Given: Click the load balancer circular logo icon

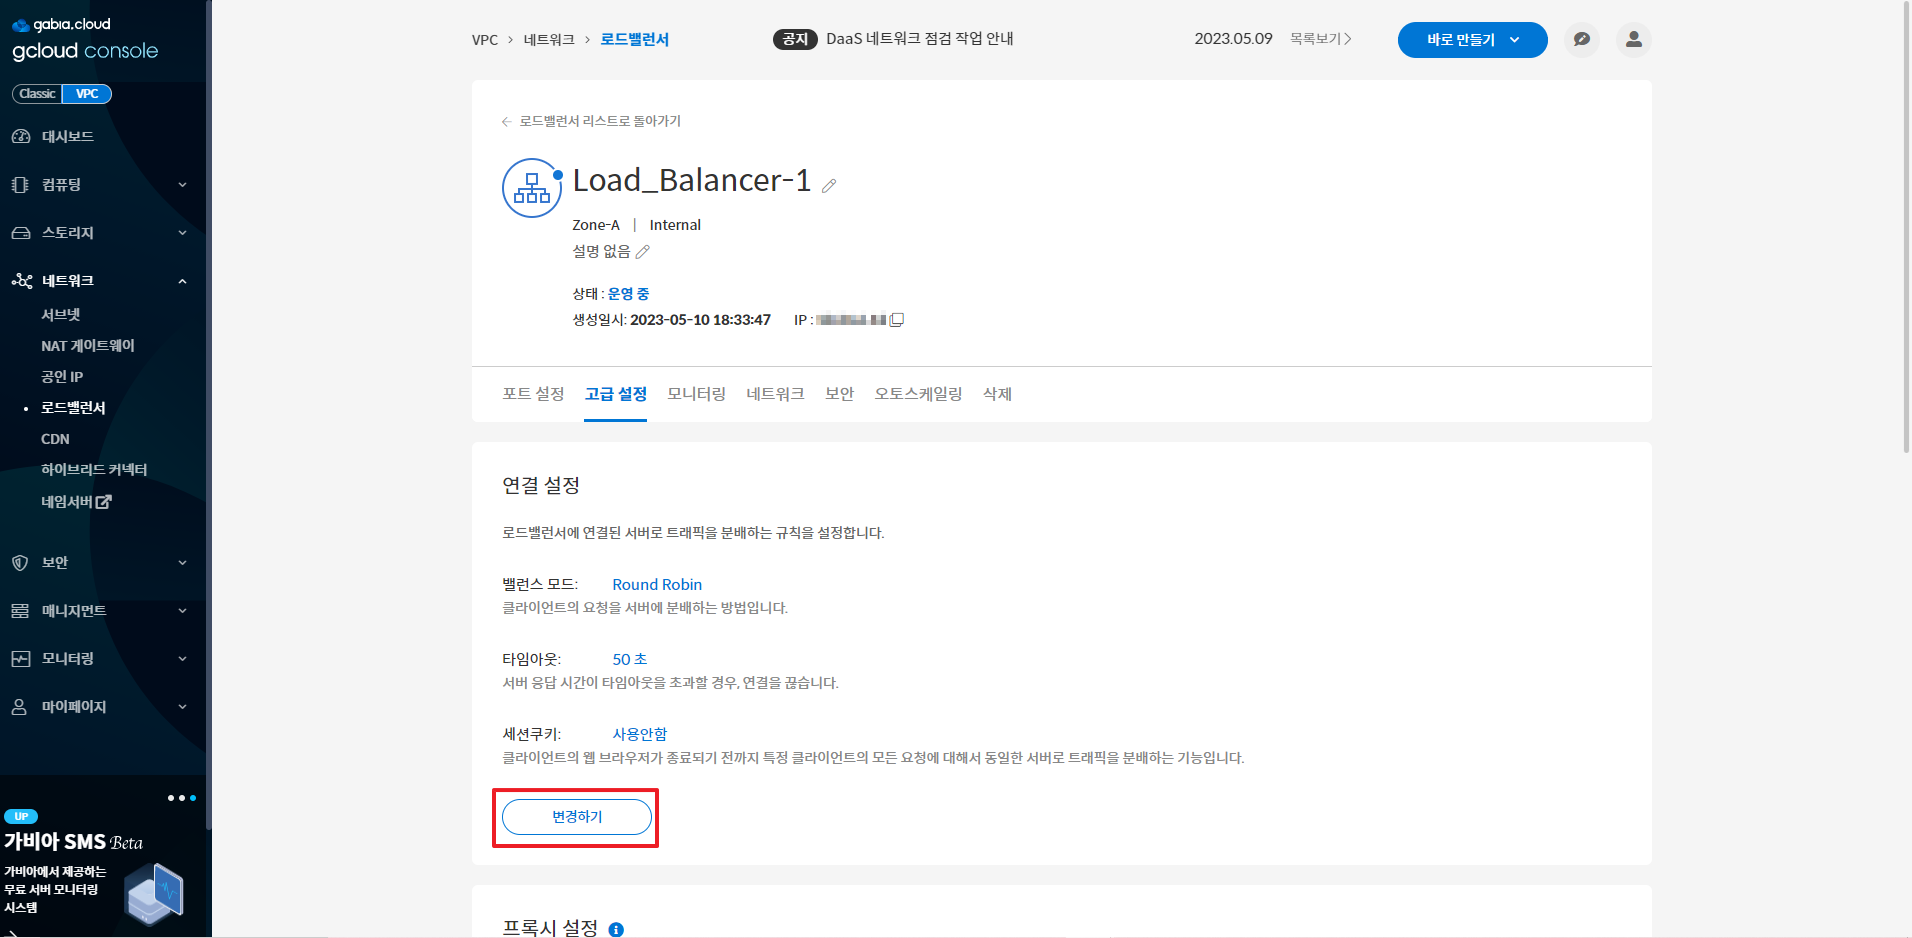Looking at the screenshot, I should click(532, 188).
